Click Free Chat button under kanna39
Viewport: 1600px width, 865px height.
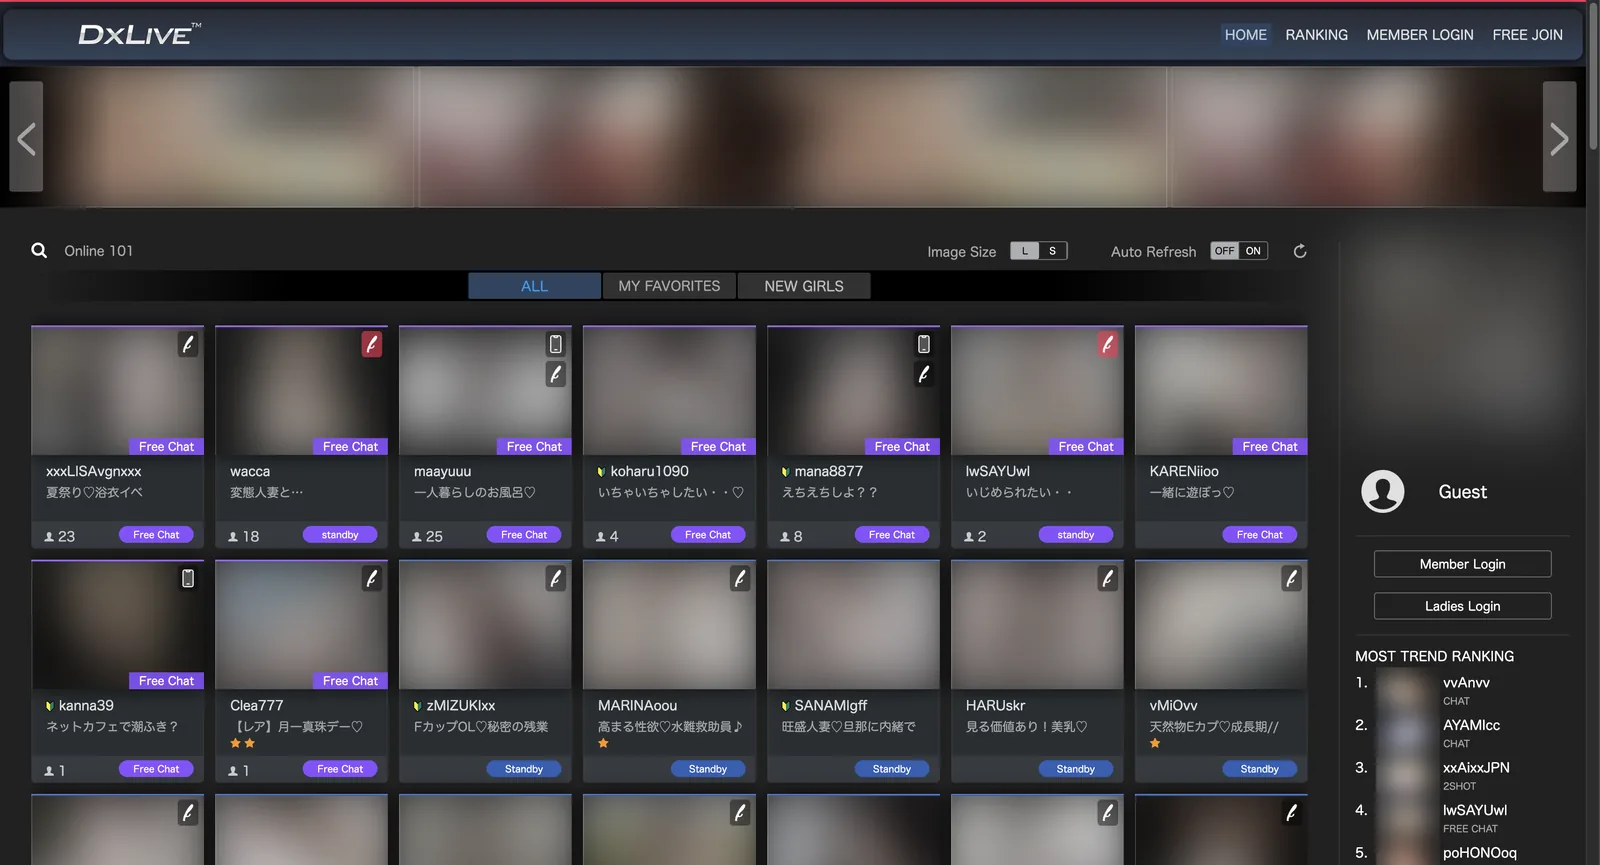pyautogui.click(x=156, y=769)
